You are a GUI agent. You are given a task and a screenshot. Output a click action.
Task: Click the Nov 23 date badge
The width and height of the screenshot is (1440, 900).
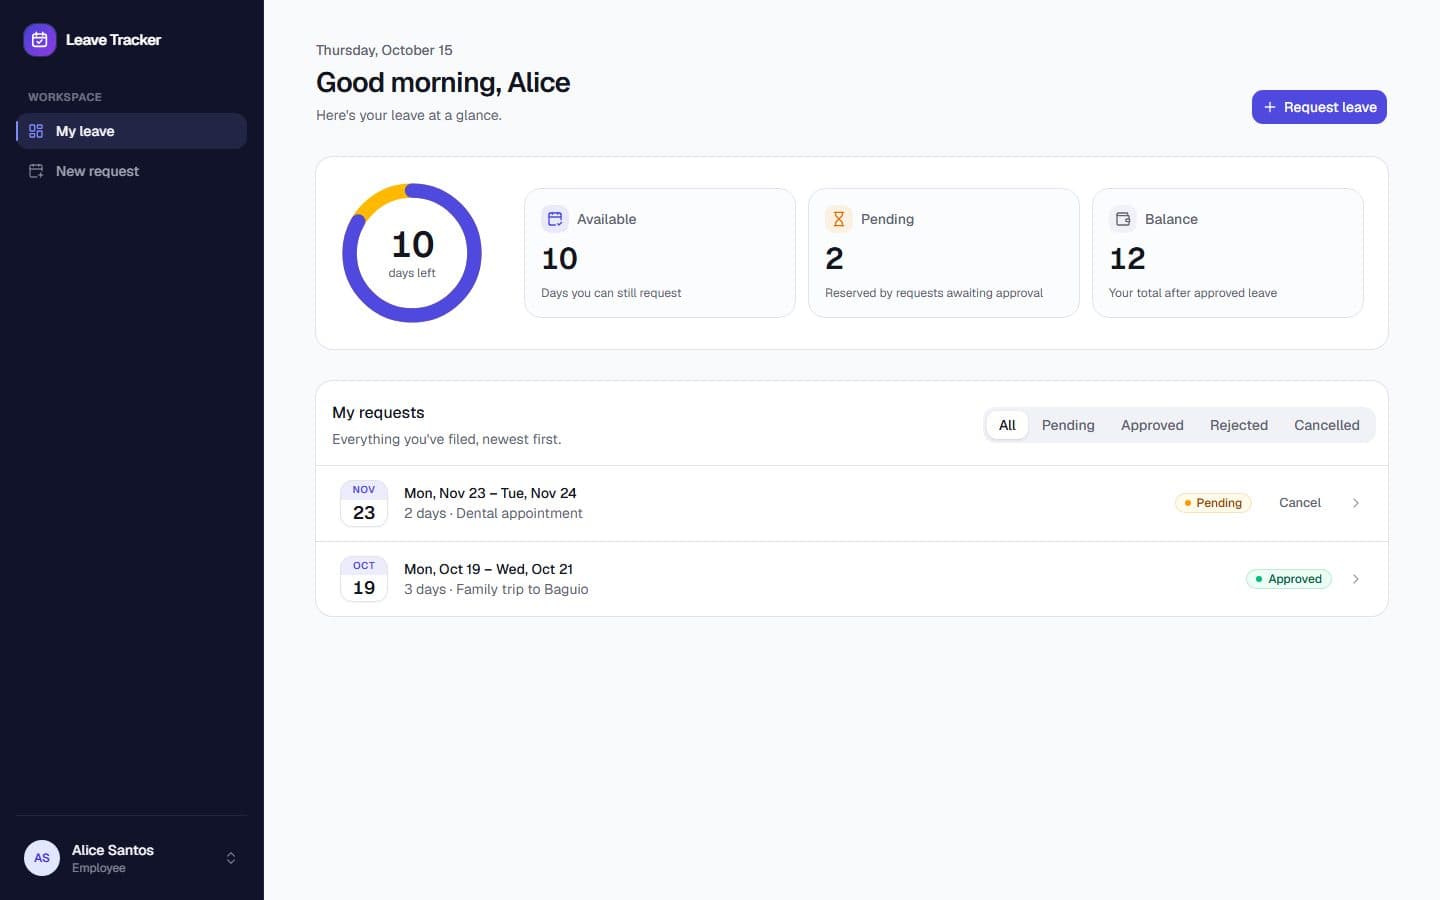pos(364,503)
